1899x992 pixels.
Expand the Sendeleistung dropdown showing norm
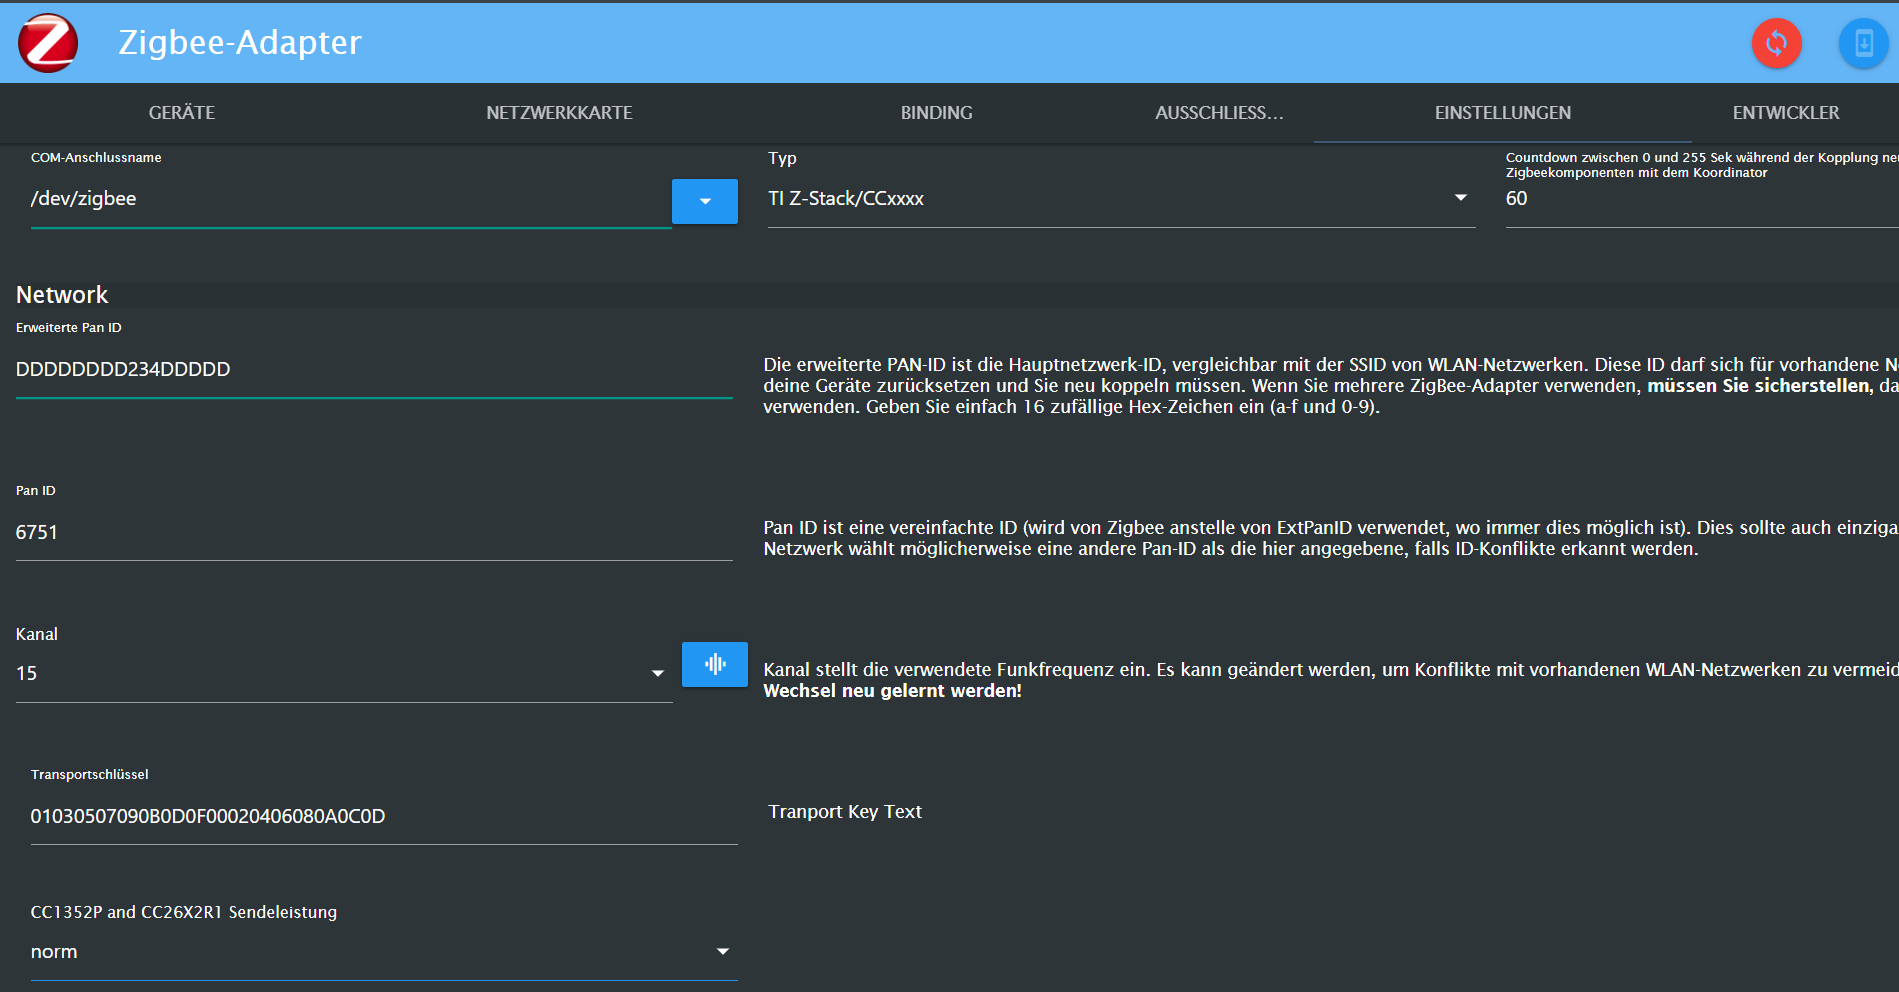(384, 952)
